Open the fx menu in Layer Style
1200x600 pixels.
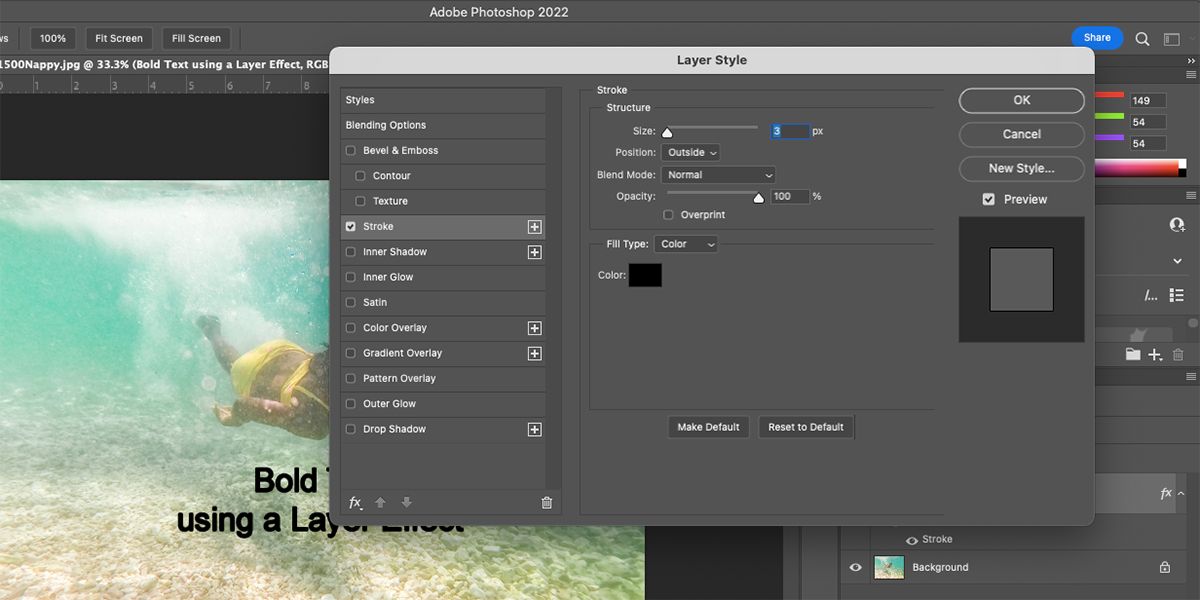355,503
